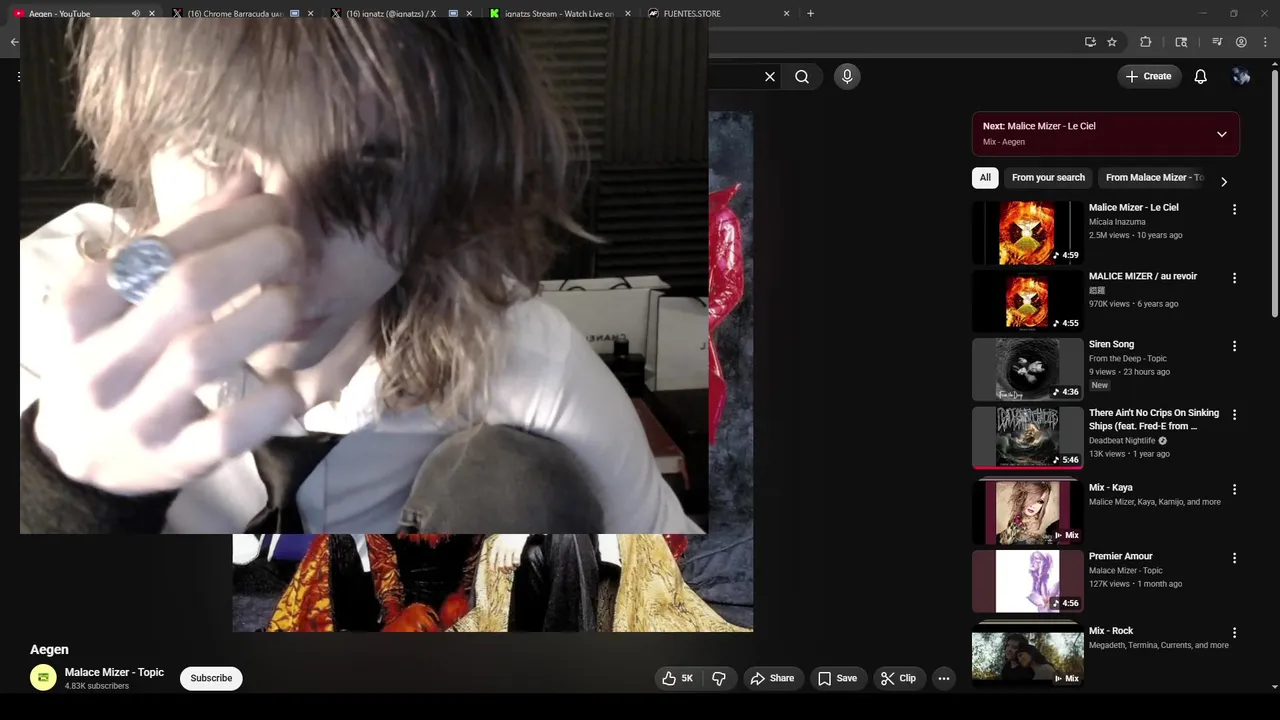Close the Aegen - YouTube tab

(152, 14)
